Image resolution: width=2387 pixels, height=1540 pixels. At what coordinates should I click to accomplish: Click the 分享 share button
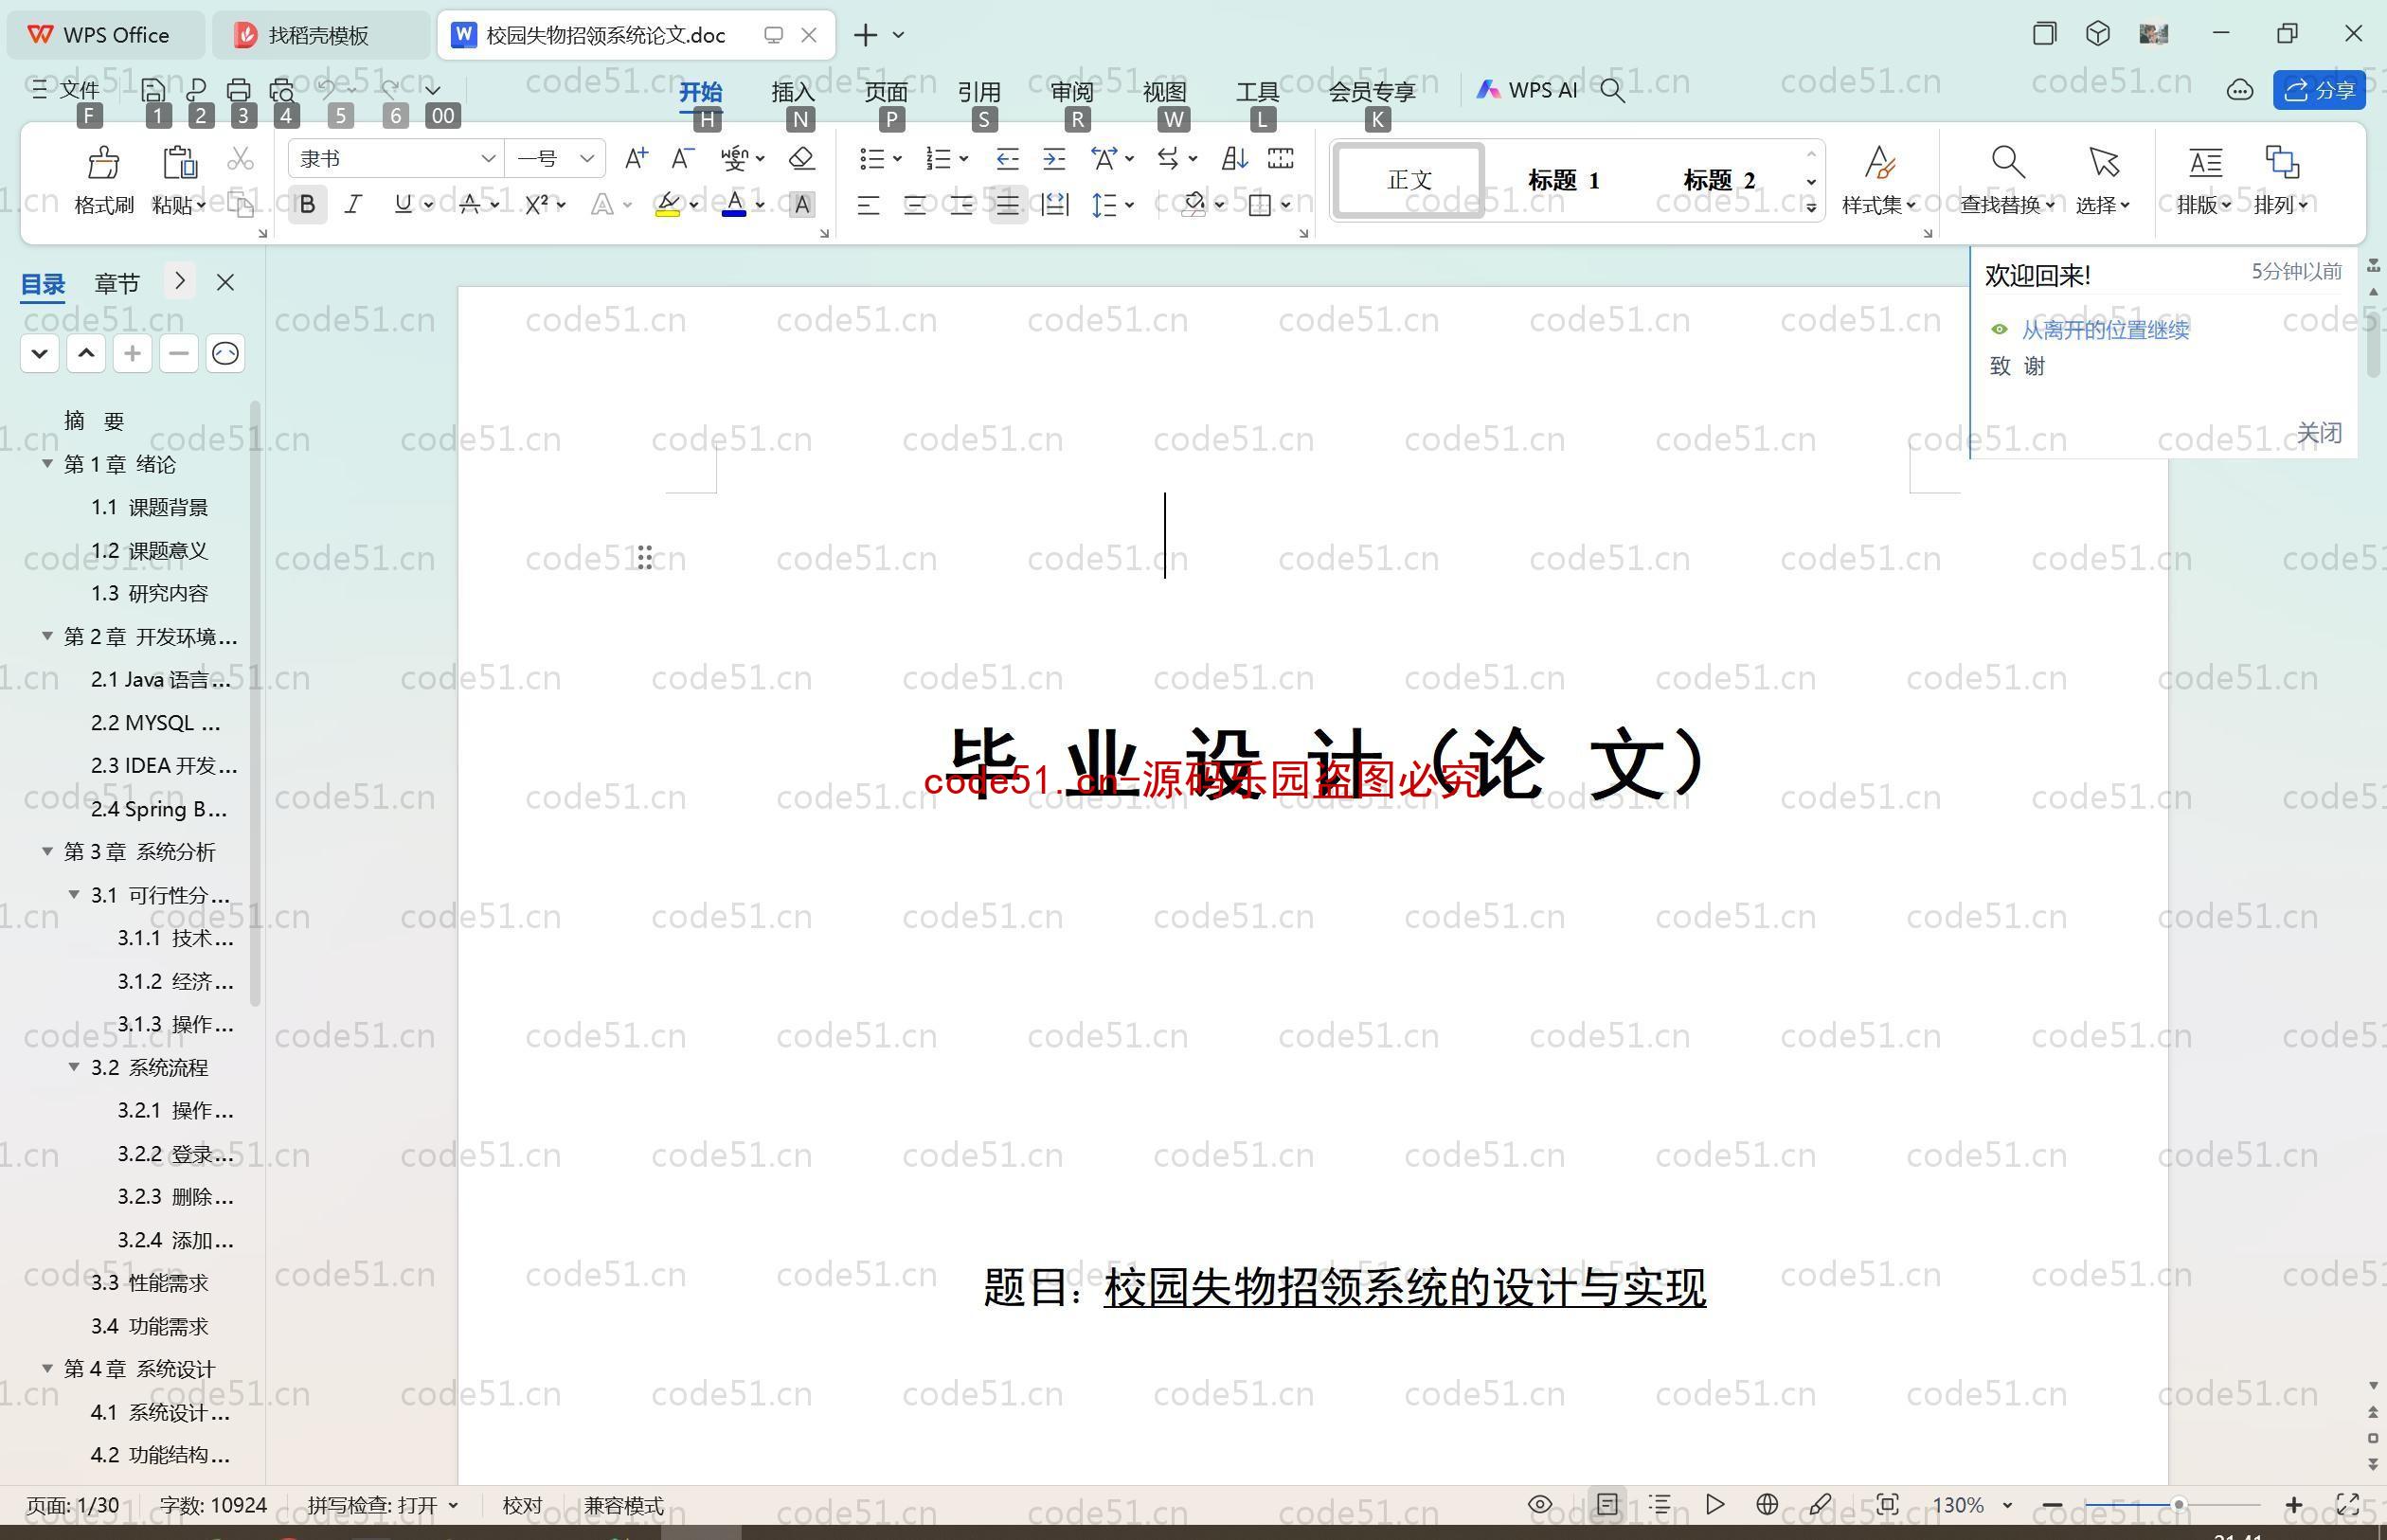click(2319, 90)
